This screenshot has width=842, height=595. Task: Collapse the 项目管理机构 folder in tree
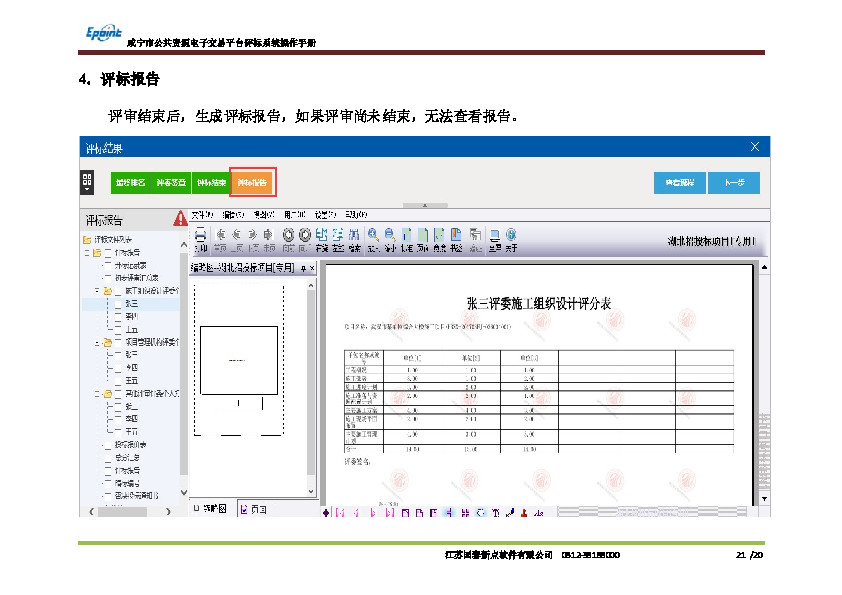tap(97, 342)
